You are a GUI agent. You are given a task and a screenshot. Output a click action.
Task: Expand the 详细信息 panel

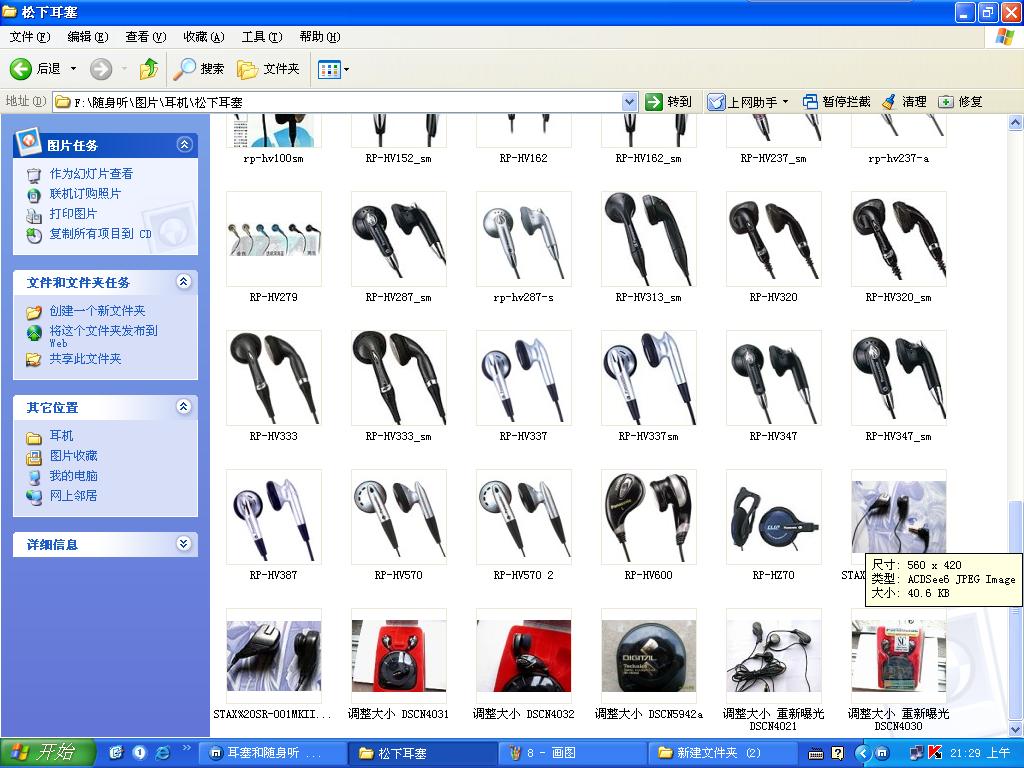point(184,543)
